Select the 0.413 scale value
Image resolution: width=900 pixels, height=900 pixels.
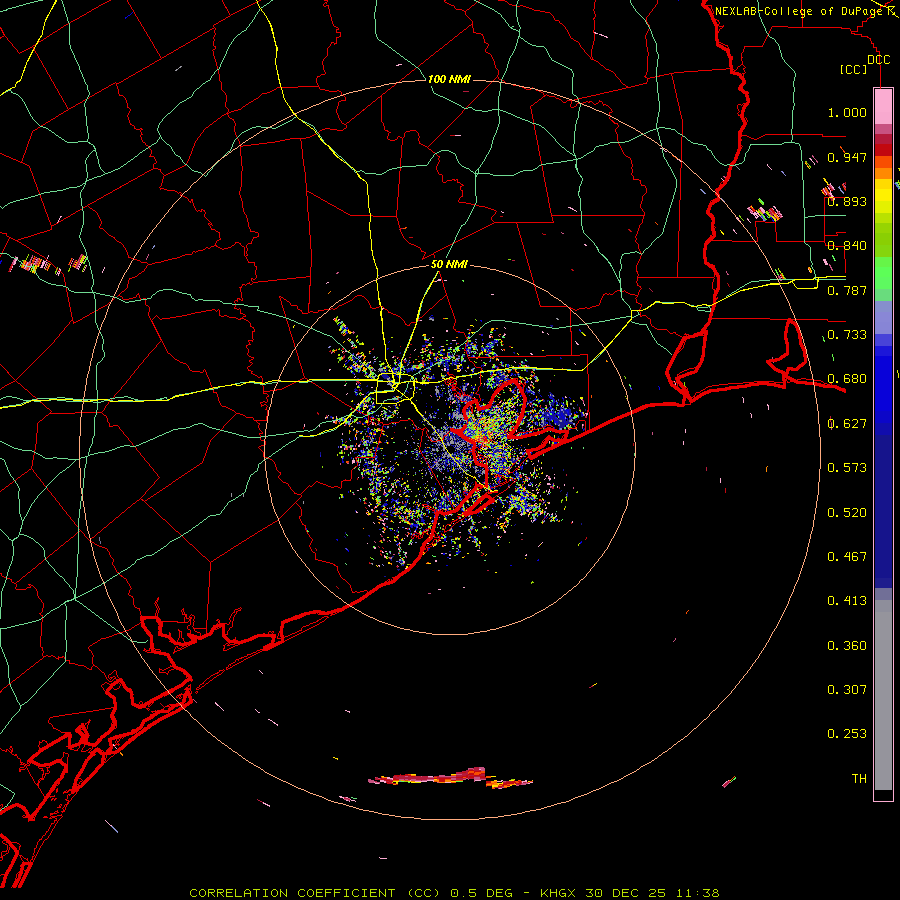pyautogui.click(x=847, y=601)
